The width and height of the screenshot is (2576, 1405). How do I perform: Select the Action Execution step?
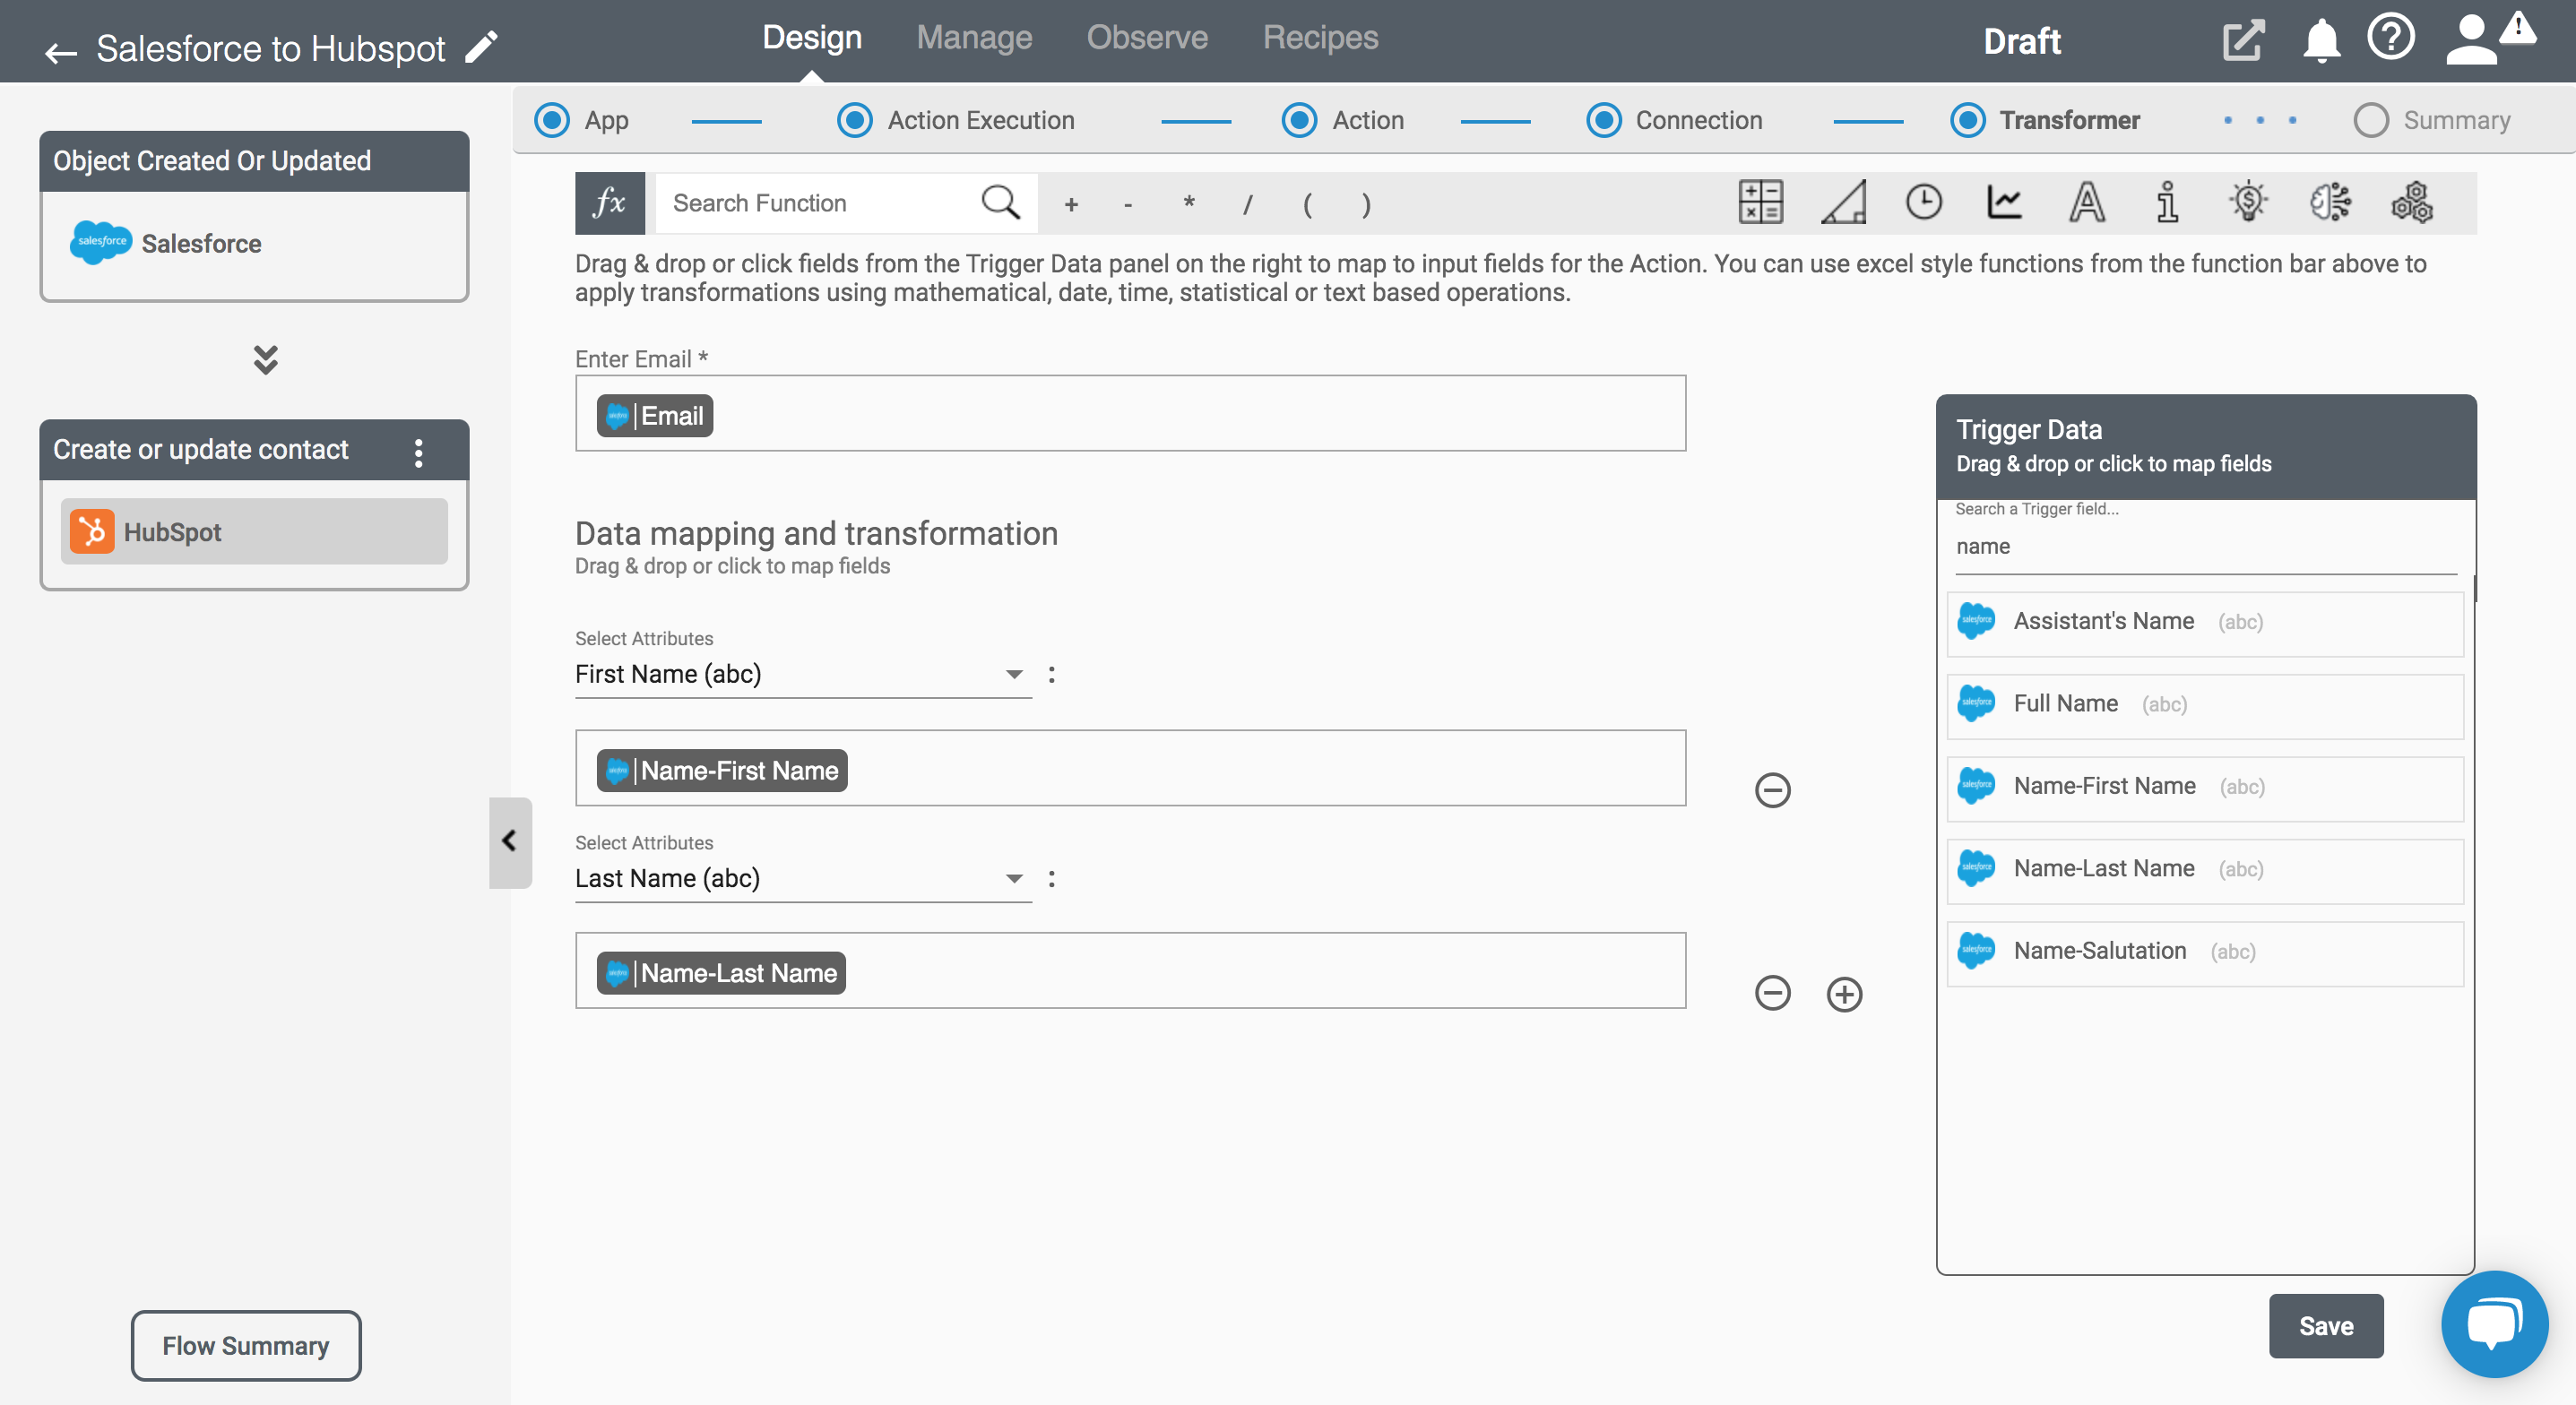coord(854,120)
